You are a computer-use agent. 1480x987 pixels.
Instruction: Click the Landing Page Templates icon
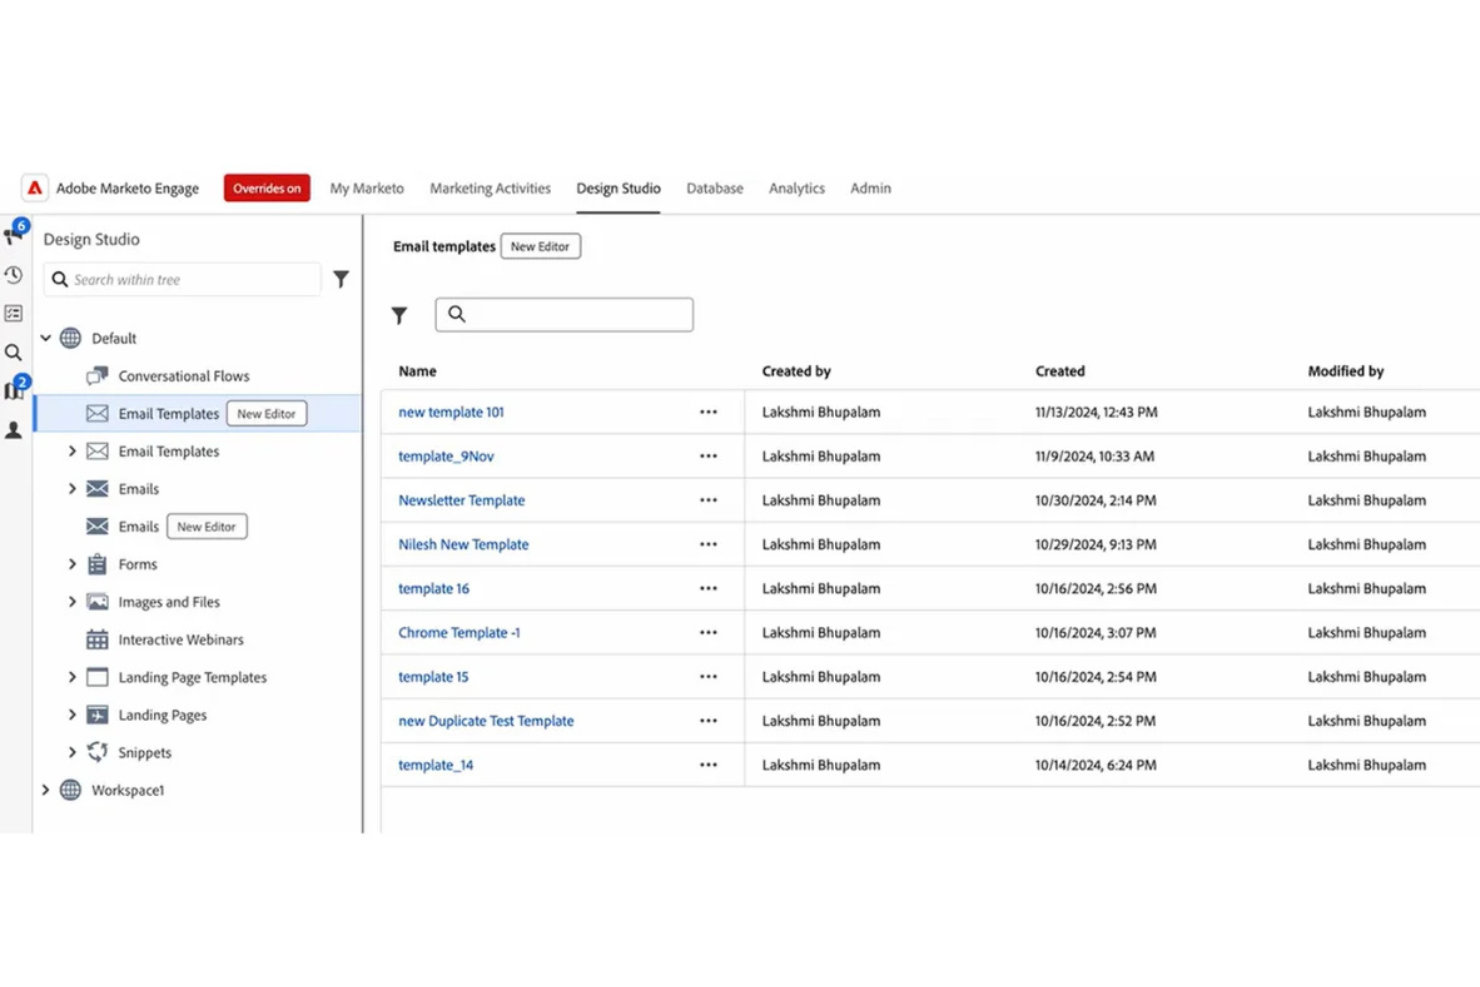coord(97,677)
